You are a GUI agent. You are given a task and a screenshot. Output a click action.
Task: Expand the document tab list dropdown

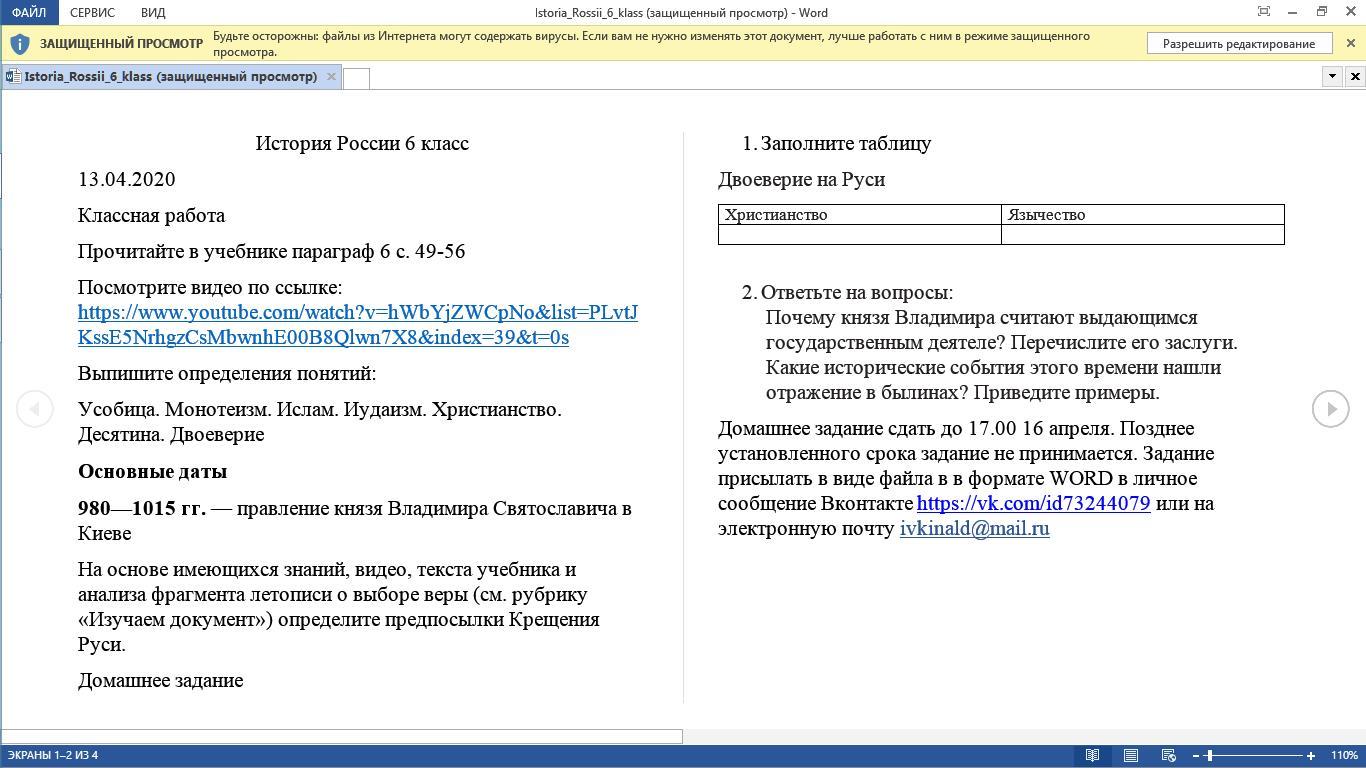click(1332, 76)
